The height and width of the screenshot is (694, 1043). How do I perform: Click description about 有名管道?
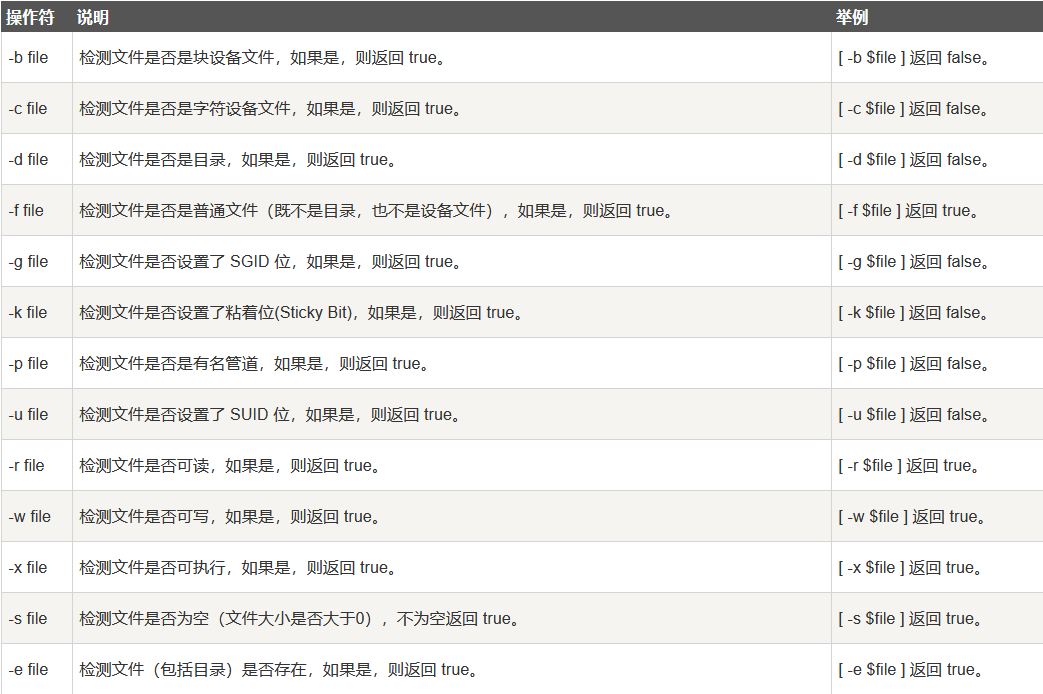pyautogui.click(x=254, y=364)
